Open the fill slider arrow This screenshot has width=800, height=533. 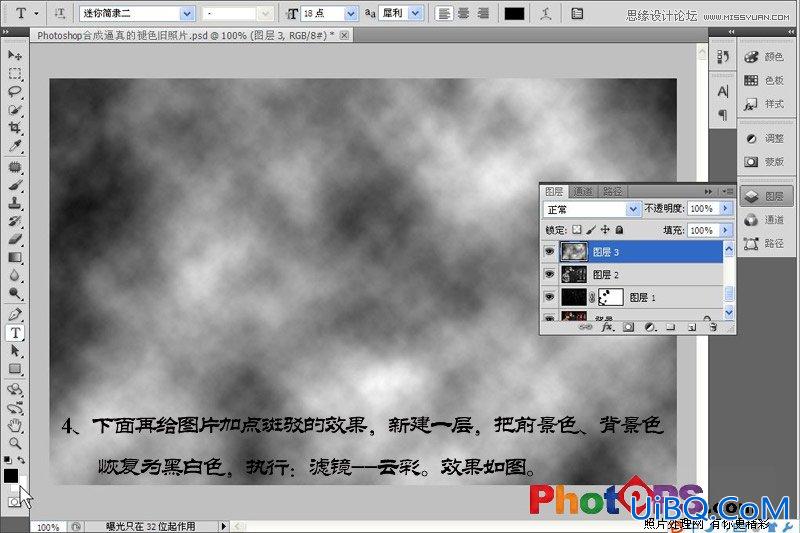coord(726,231)
